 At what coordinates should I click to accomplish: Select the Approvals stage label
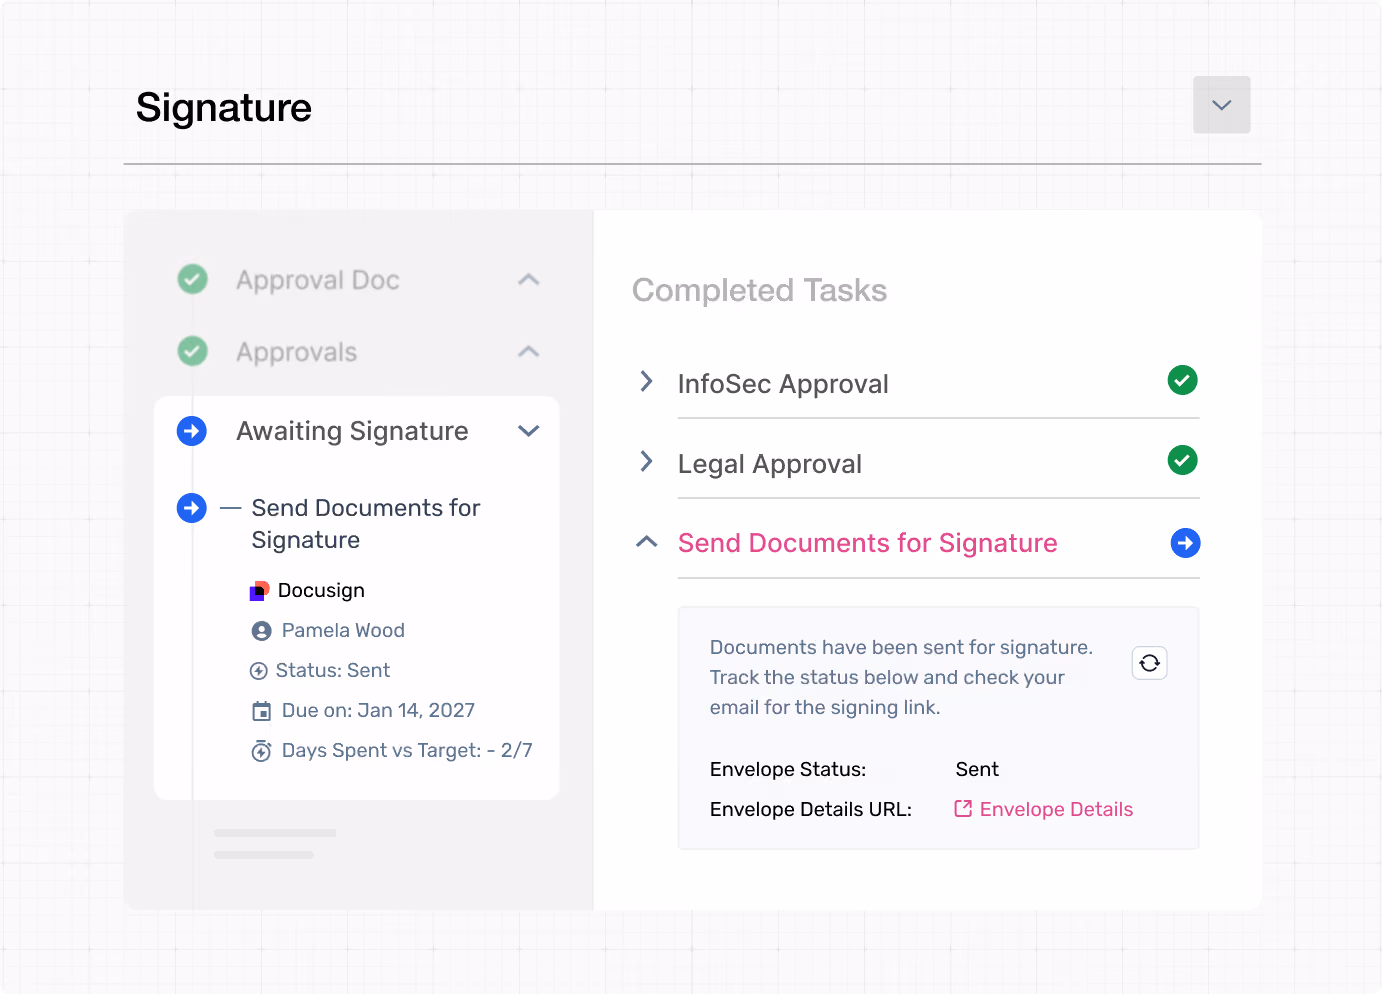(x=297, y=352)
